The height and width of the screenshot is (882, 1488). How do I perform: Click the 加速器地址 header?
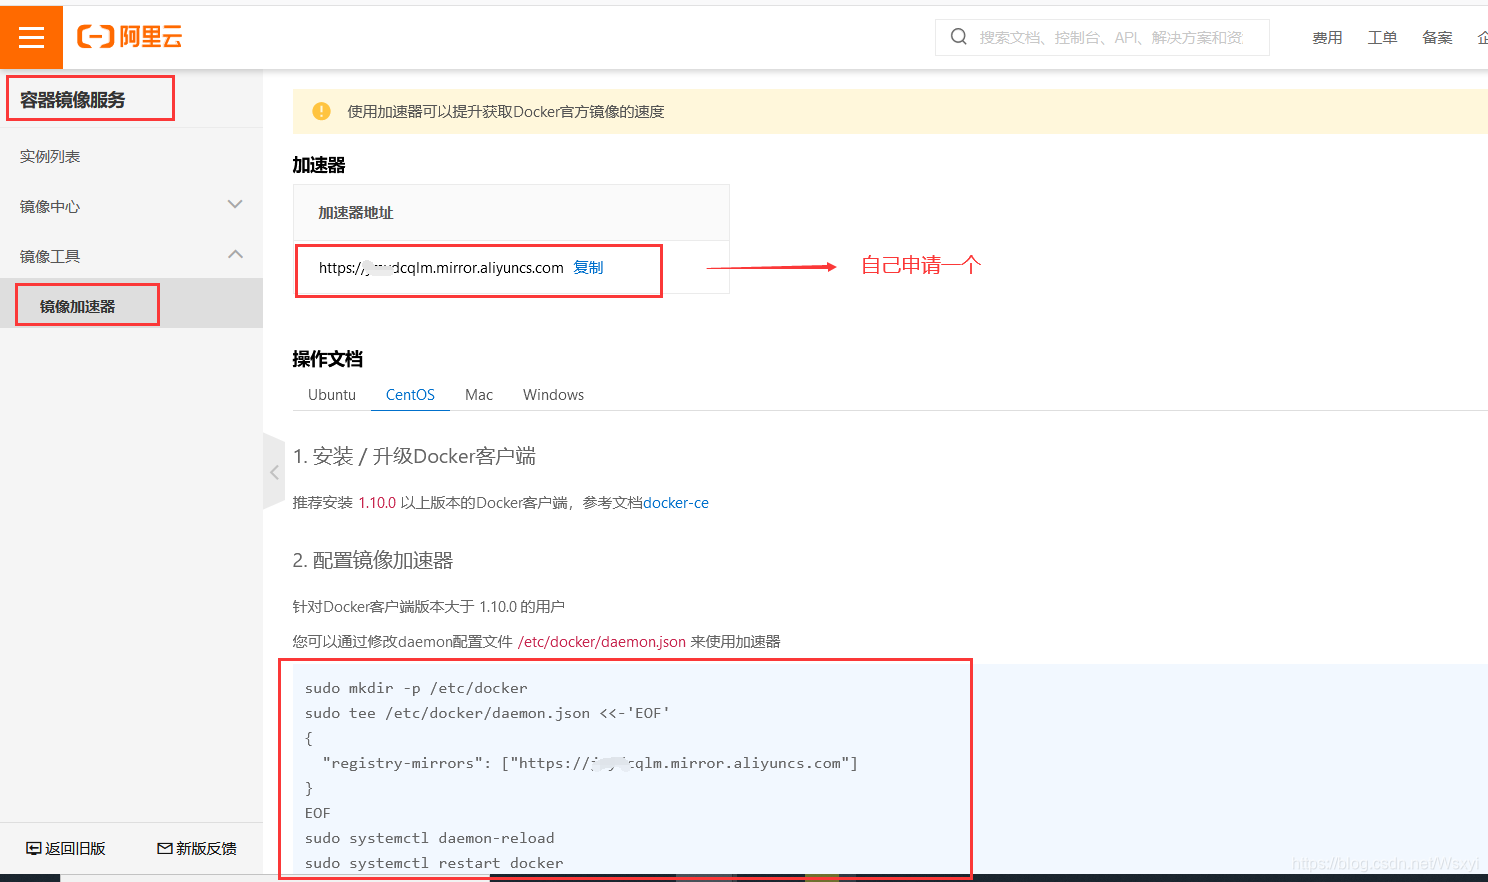[x=356, y=212]
